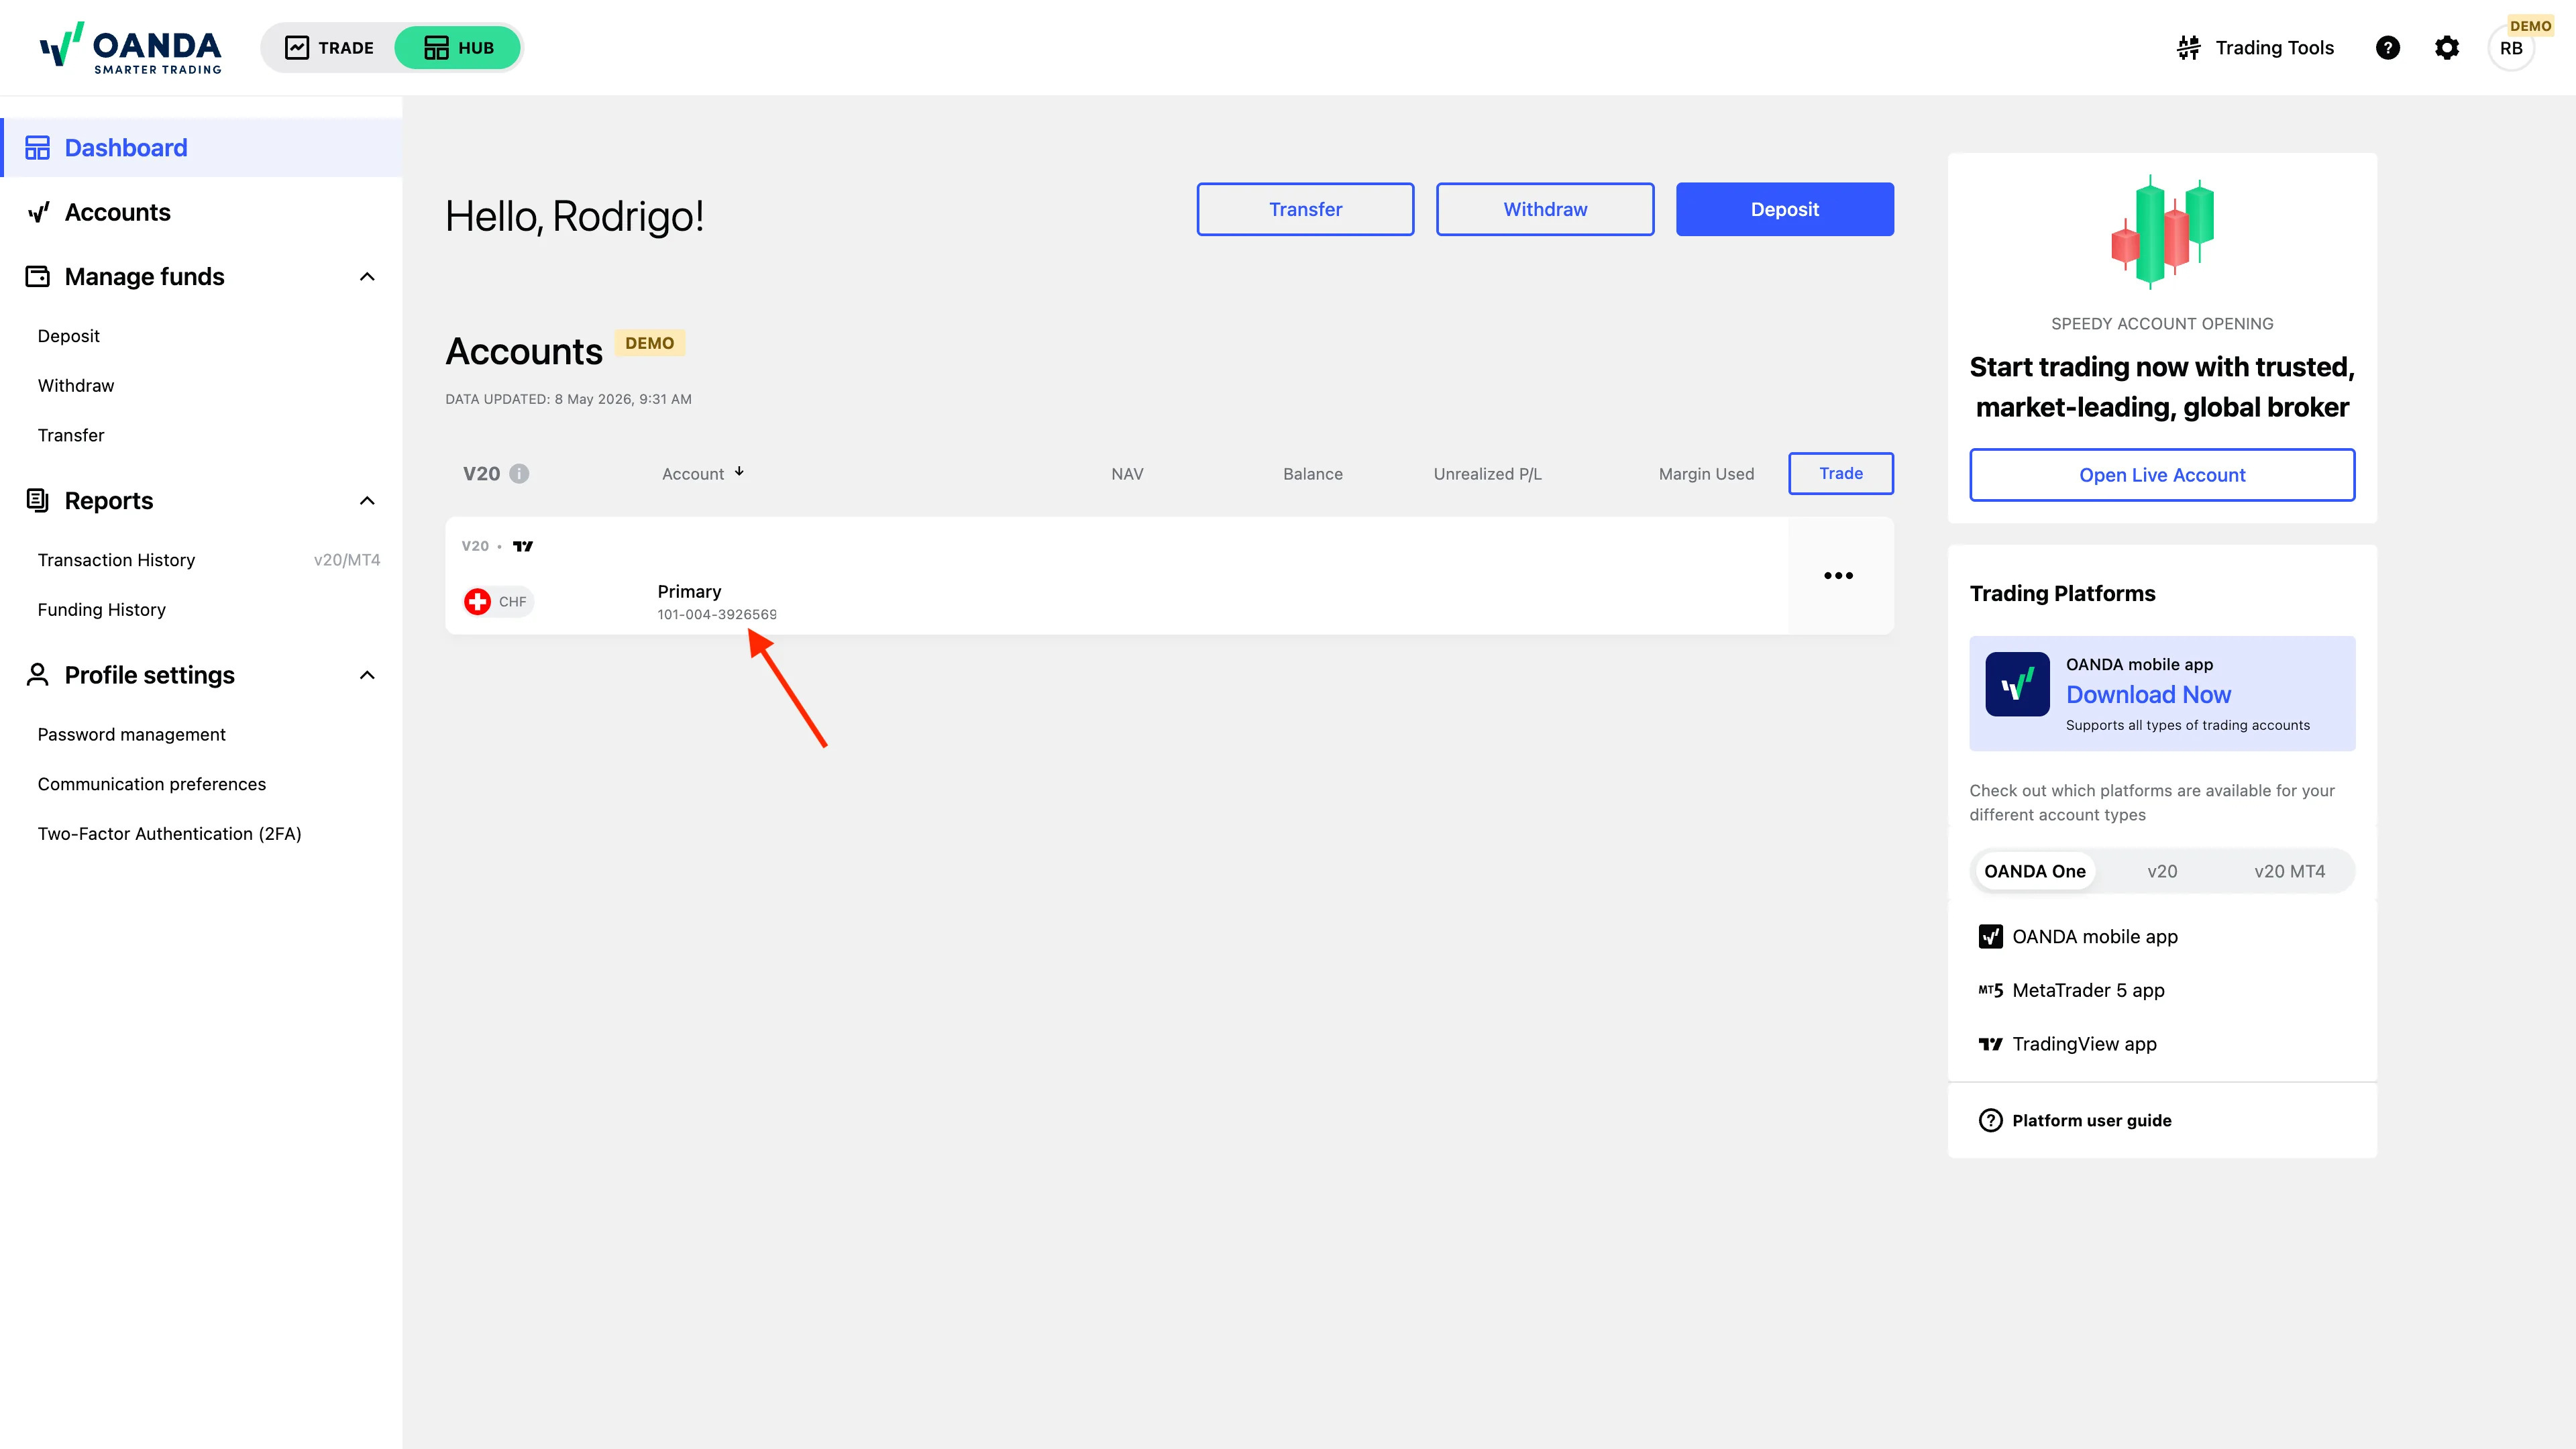Open settings gear icon

[2446, 48]
